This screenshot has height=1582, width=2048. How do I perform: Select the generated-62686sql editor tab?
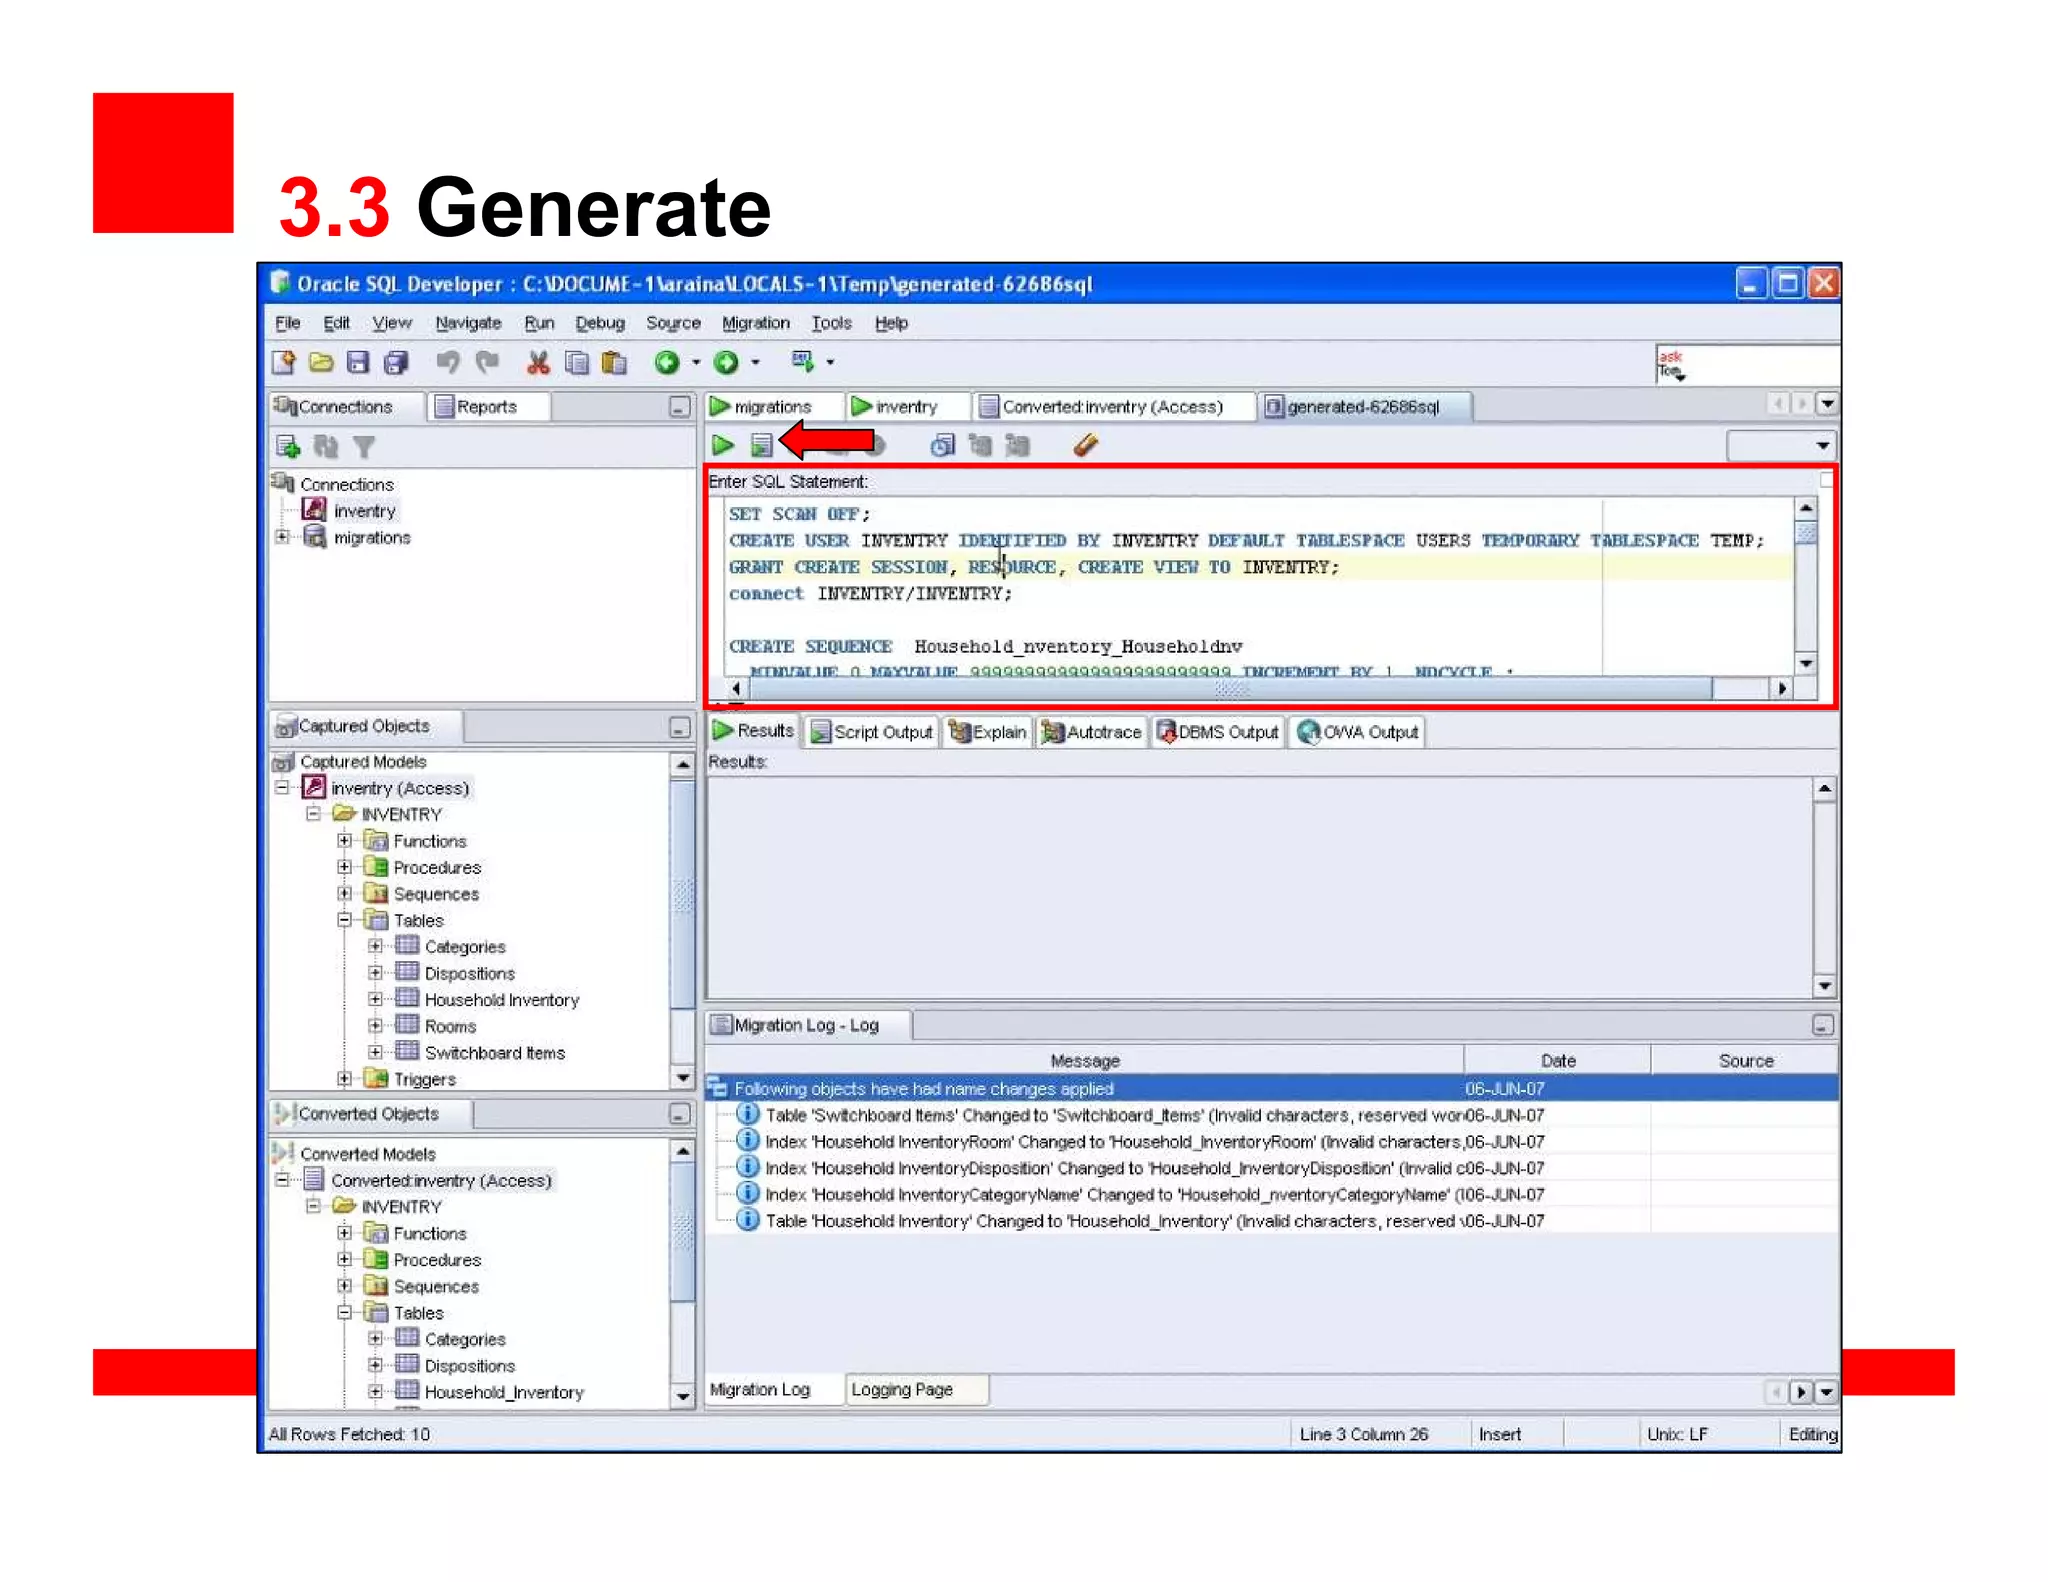[1364, 407]
